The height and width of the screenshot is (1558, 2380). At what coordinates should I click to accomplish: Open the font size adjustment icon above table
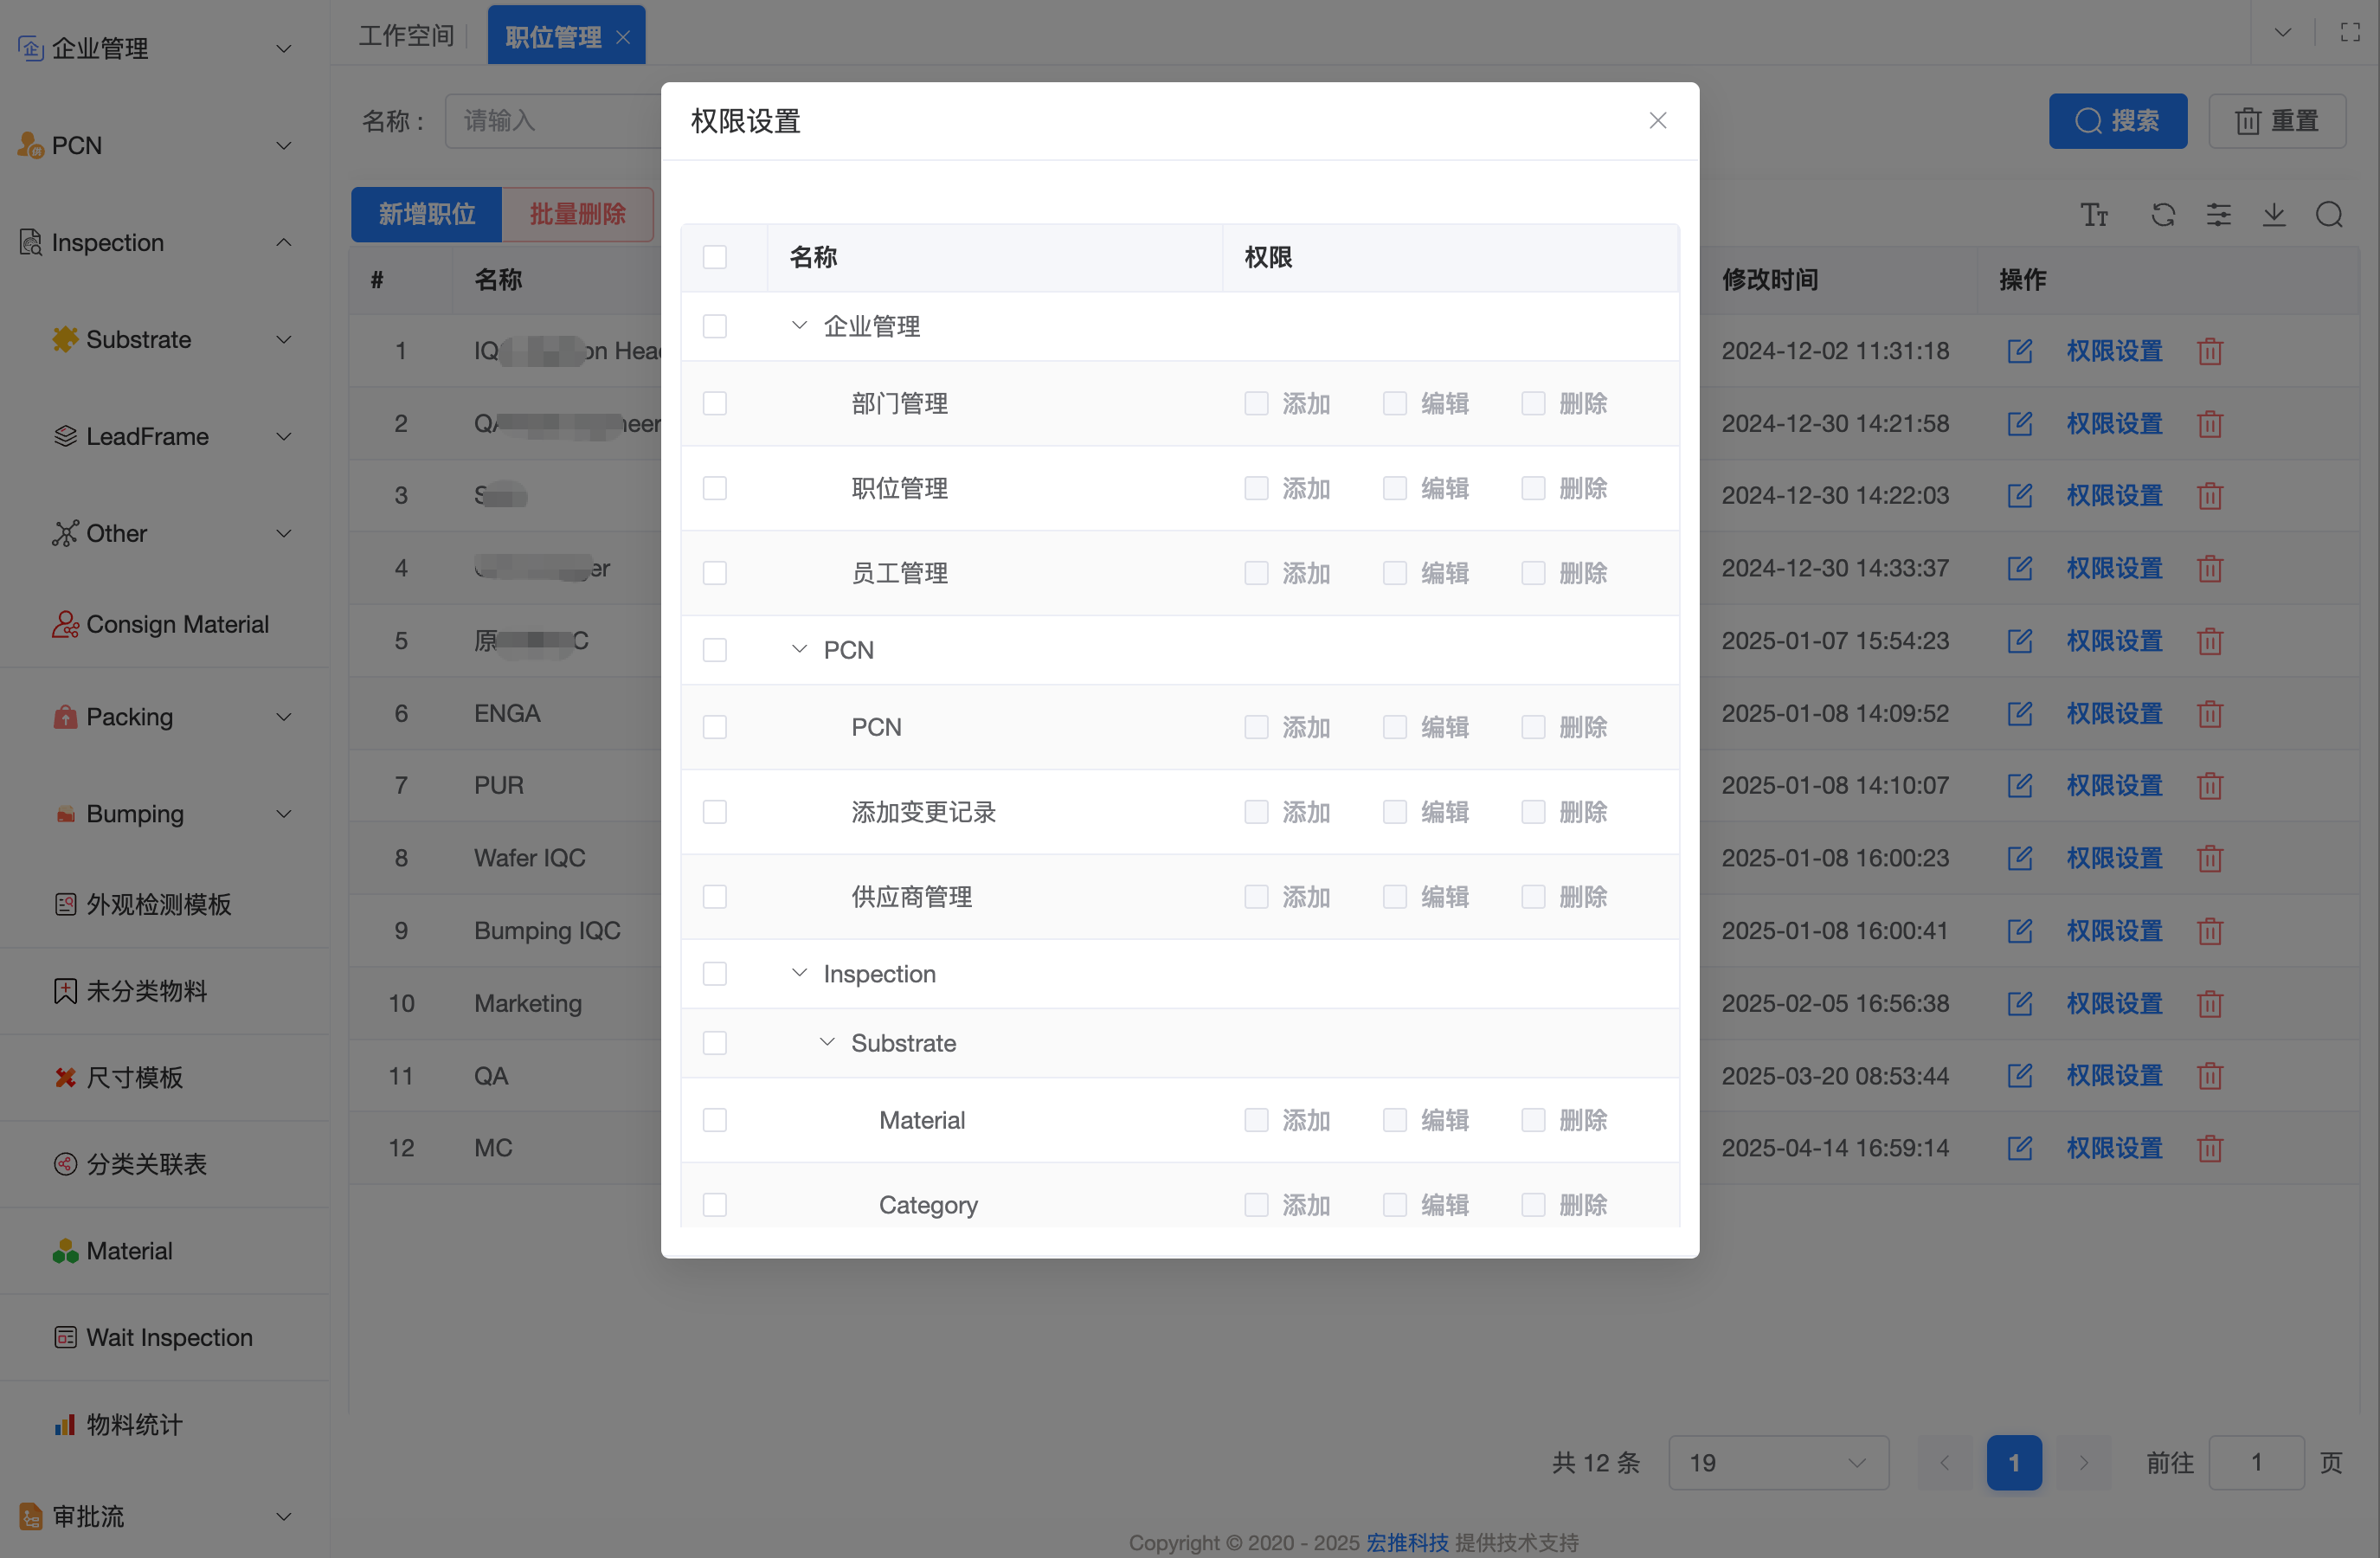2095,215
